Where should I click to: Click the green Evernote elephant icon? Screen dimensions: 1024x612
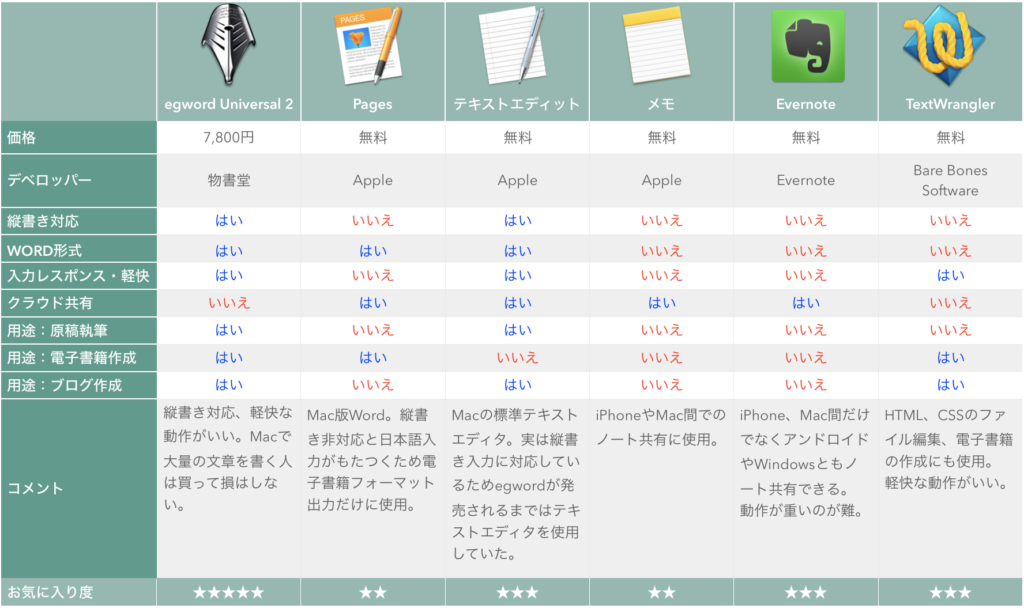coord(808,48)
